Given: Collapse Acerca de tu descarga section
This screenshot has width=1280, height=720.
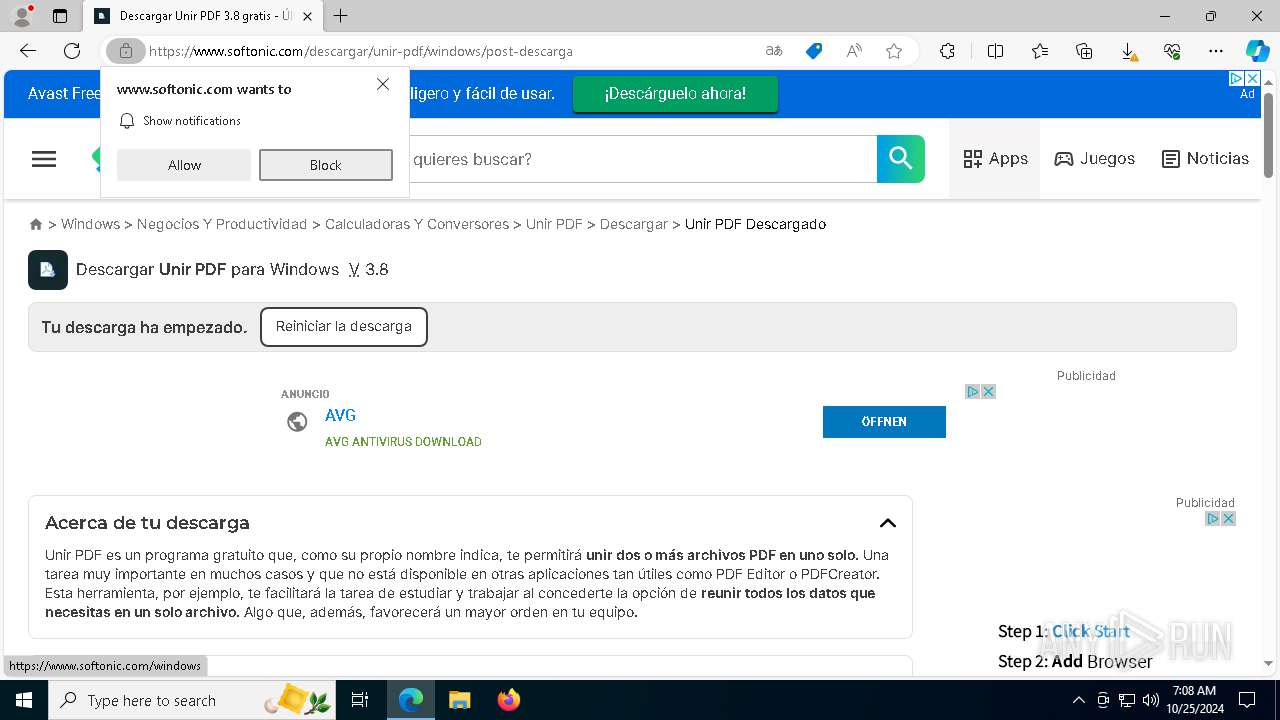Looking at the screenshot, I should (x=888, y=523).
